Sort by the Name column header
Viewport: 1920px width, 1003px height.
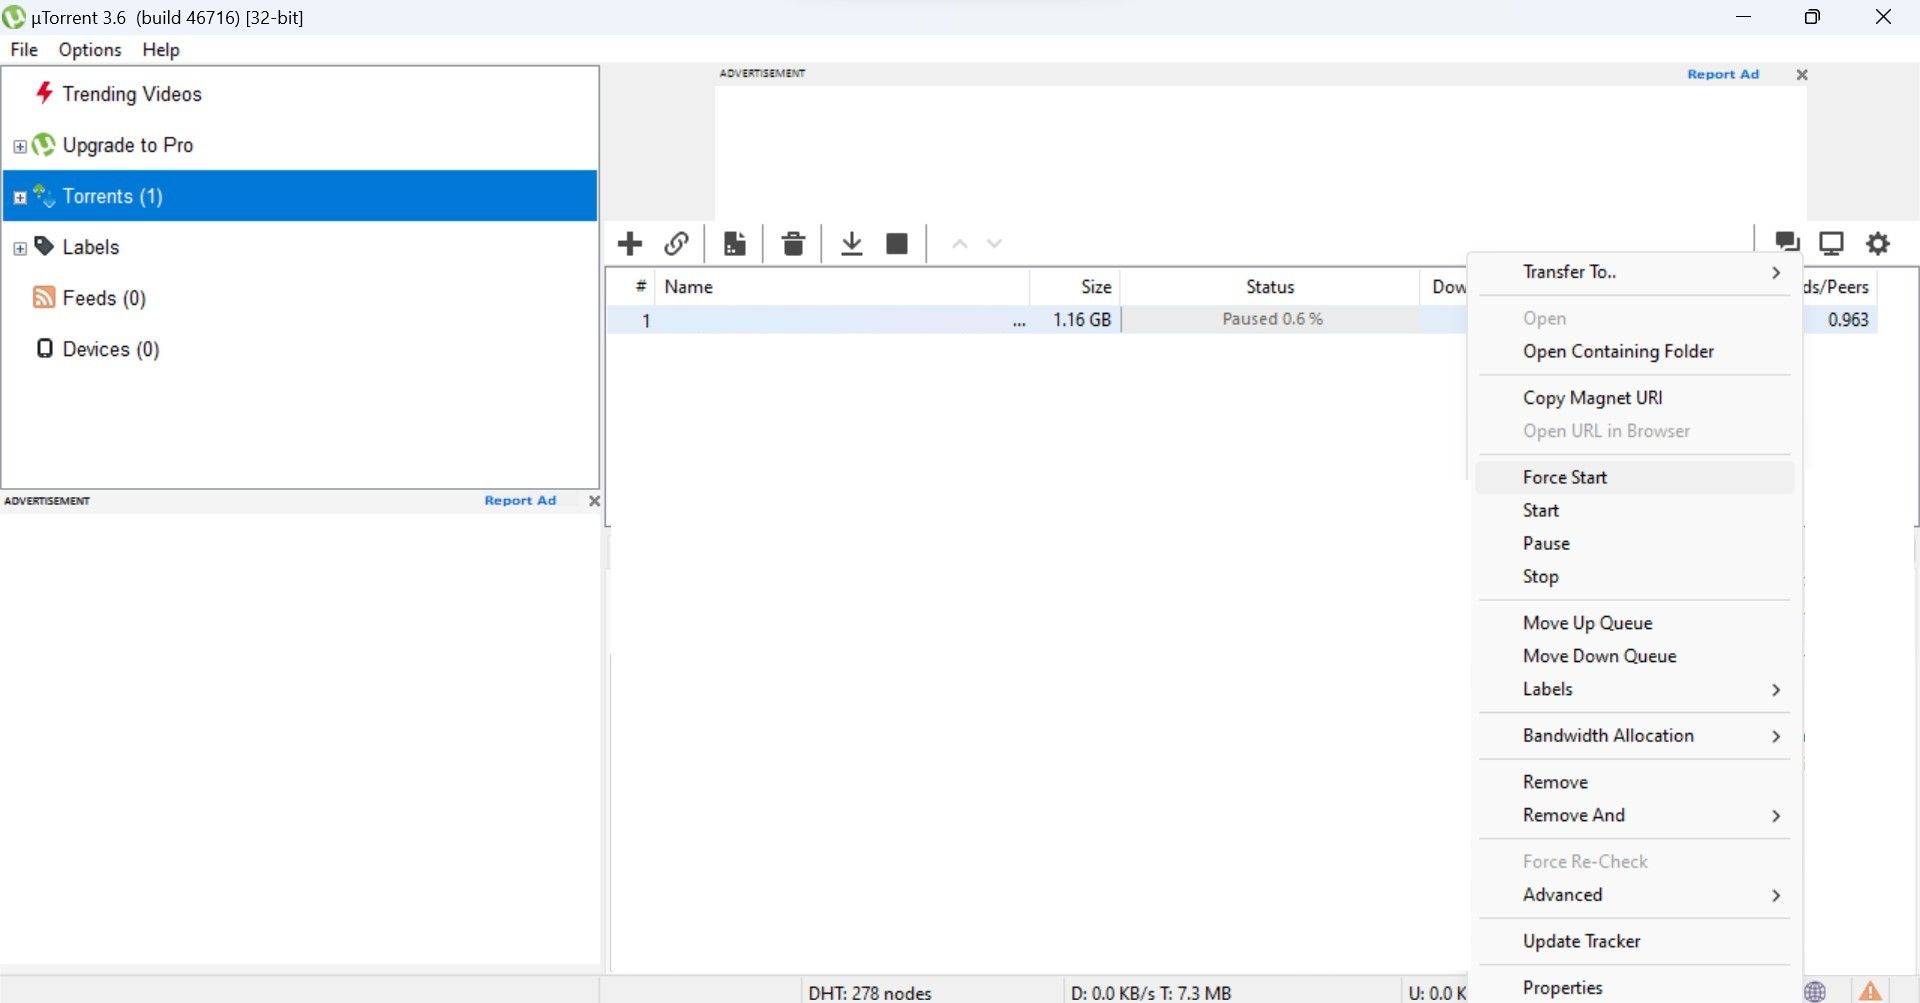pos(842,286)
